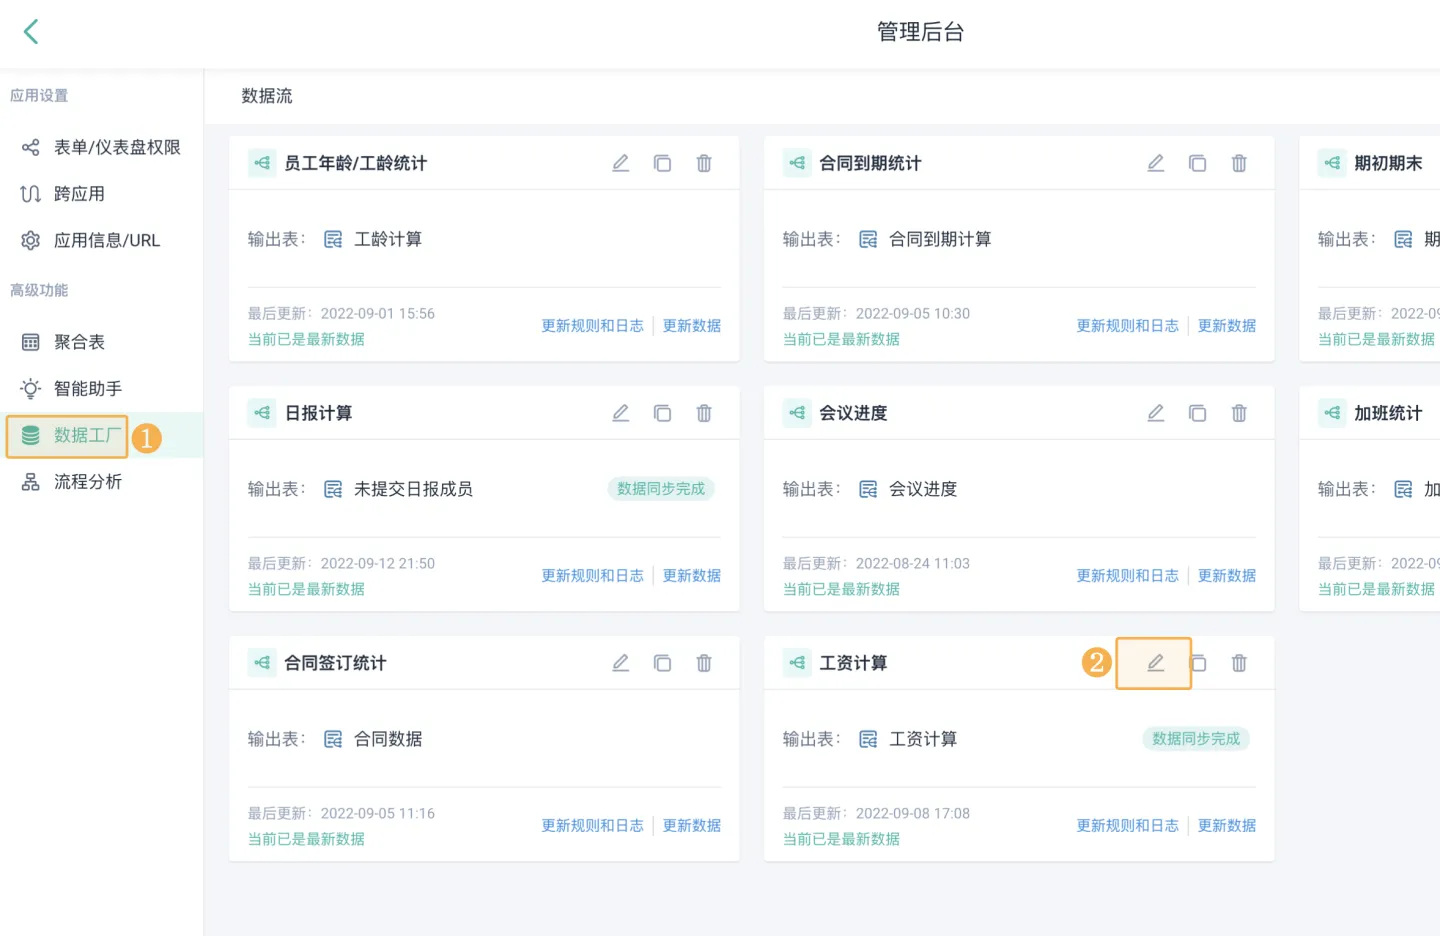Click the flow icon beside 会议进度
Screen dimensions: 1440x936
pyautogui.click(x=797, y=413)
